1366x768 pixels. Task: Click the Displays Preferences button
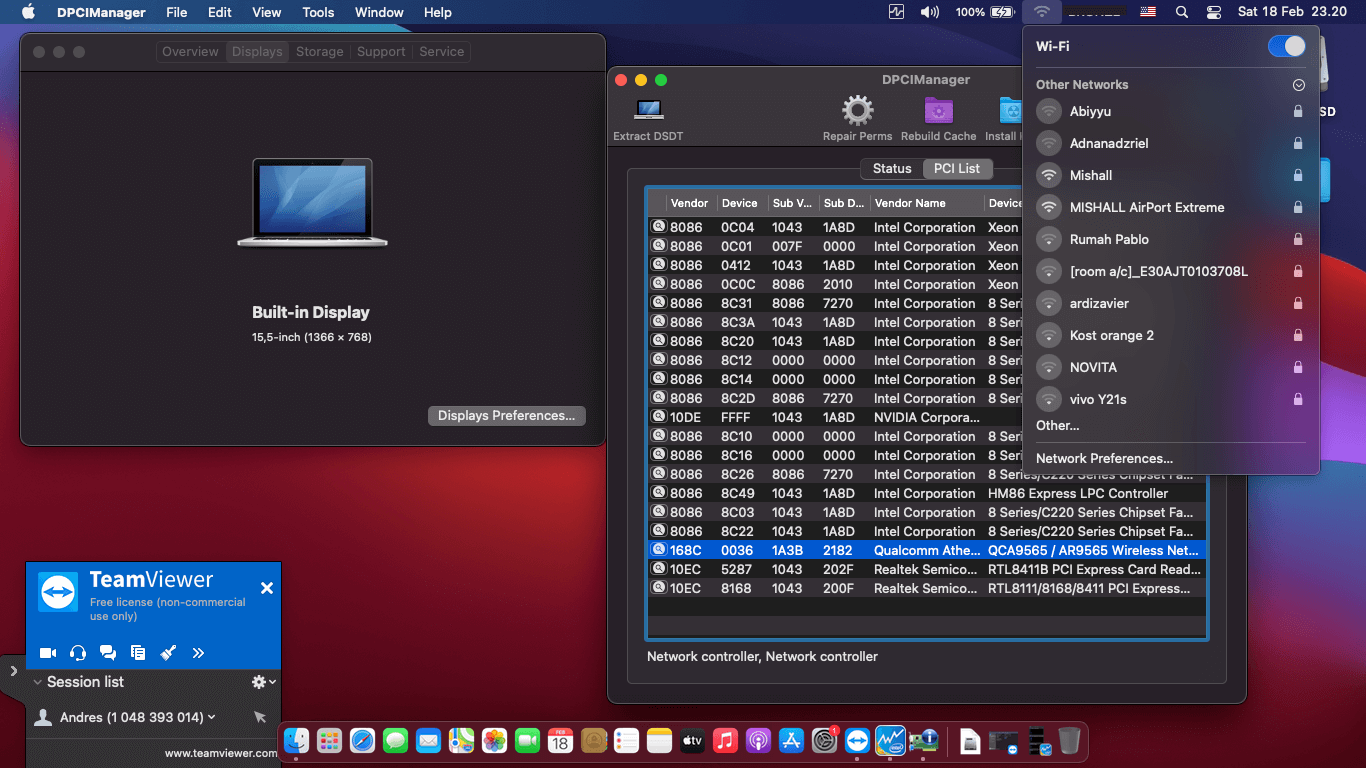(x=506, y=415)
